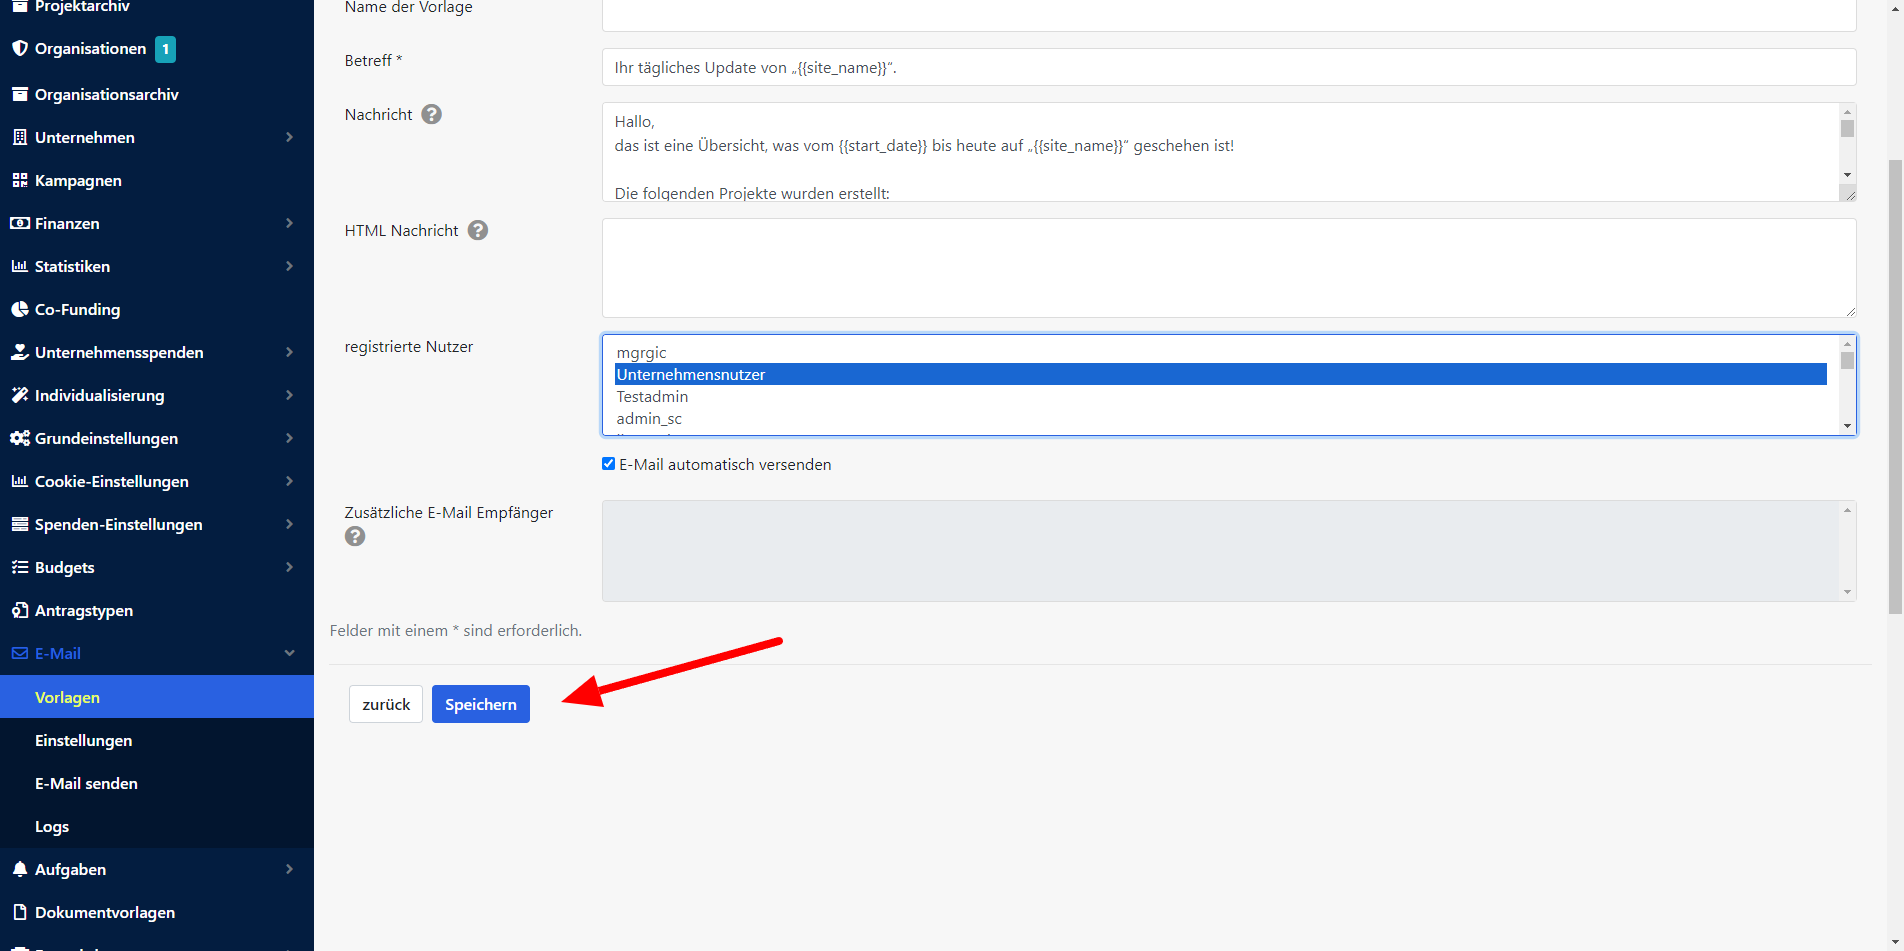Image resolution: width=1904 pixels, height=951 pixels.
Task: Click the Antragstypen icon in sidebar
Action: pyautogui.click(x=19, y=611)
